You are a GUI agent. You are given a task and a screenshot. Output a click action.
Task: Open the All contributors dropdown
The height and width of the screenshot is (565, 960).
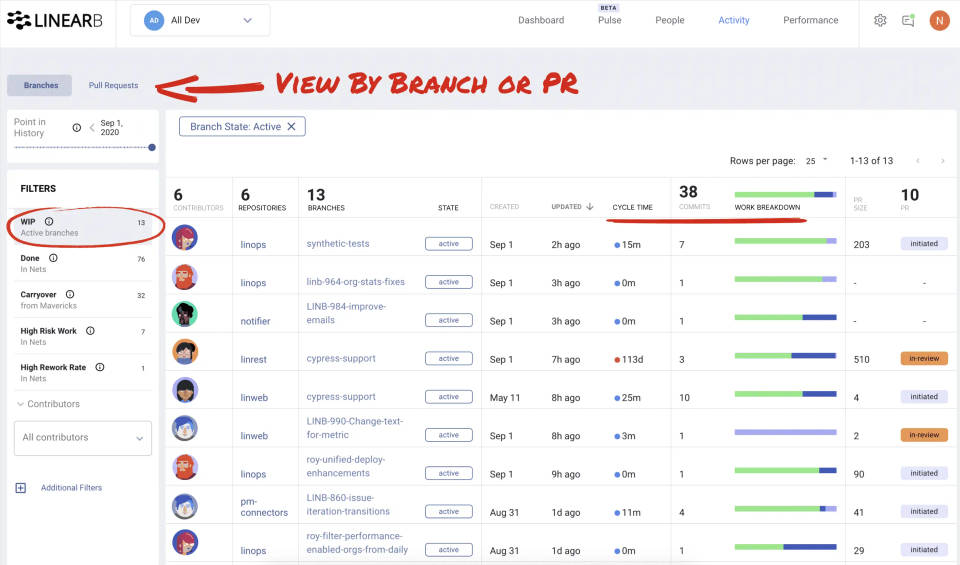(83, 438)
